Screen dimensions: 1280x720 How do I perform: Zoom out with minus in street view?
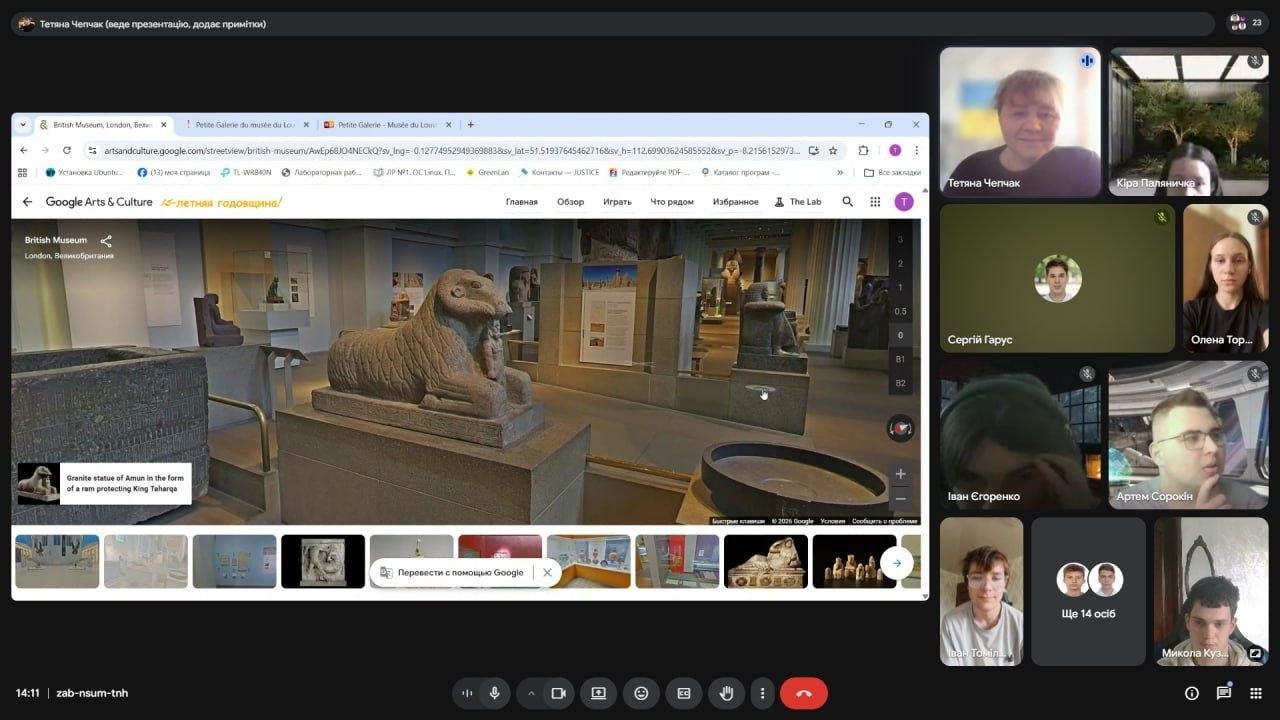tap(900, 498)
